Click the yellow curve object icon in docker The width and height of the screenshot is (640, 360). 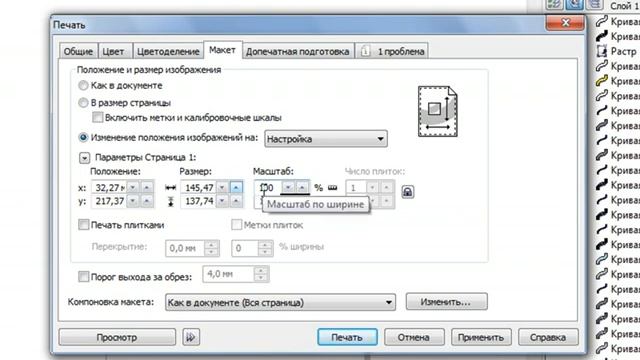[601, 80]
